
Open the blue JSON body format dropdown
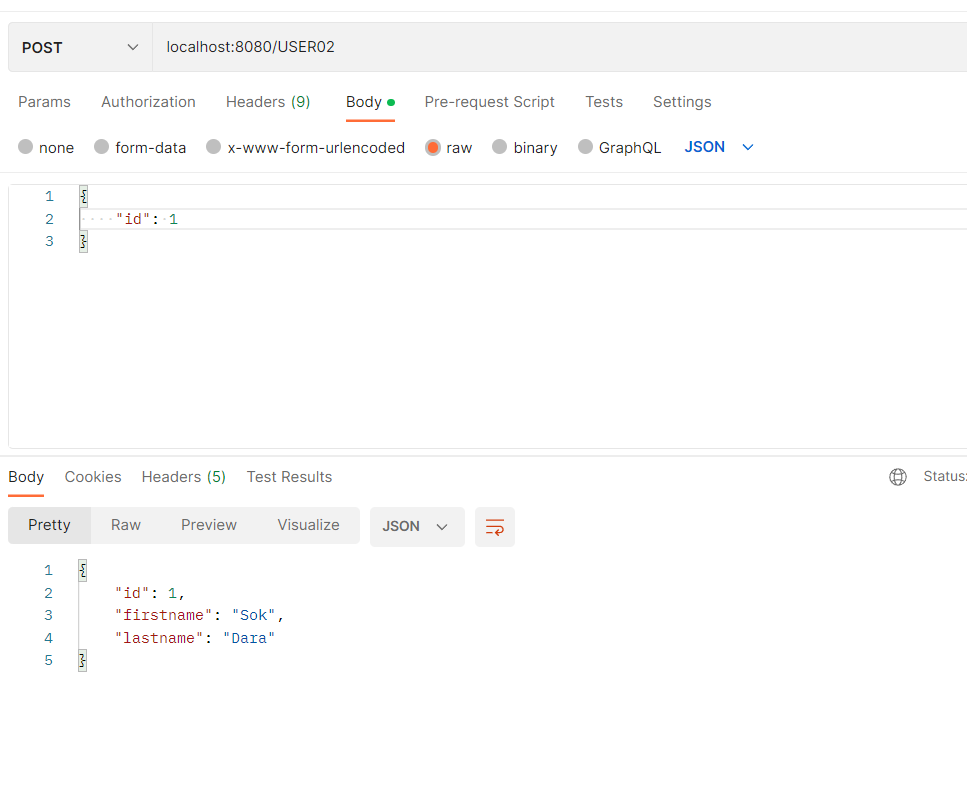click(719, 147)
